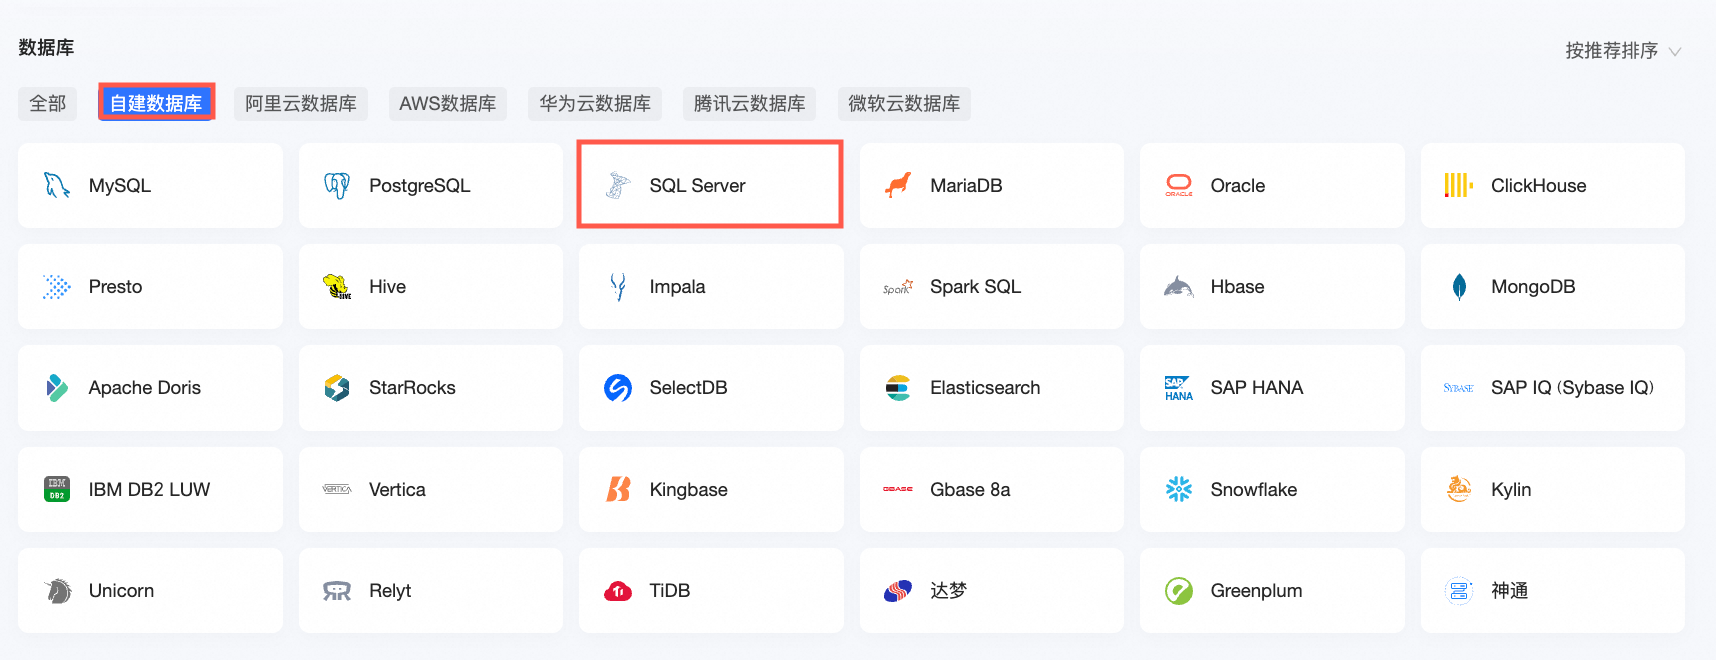This screenshot has height=660, width=1716.
Task: Switch to the 微软云数据库 tab
Action: (904, 103)
